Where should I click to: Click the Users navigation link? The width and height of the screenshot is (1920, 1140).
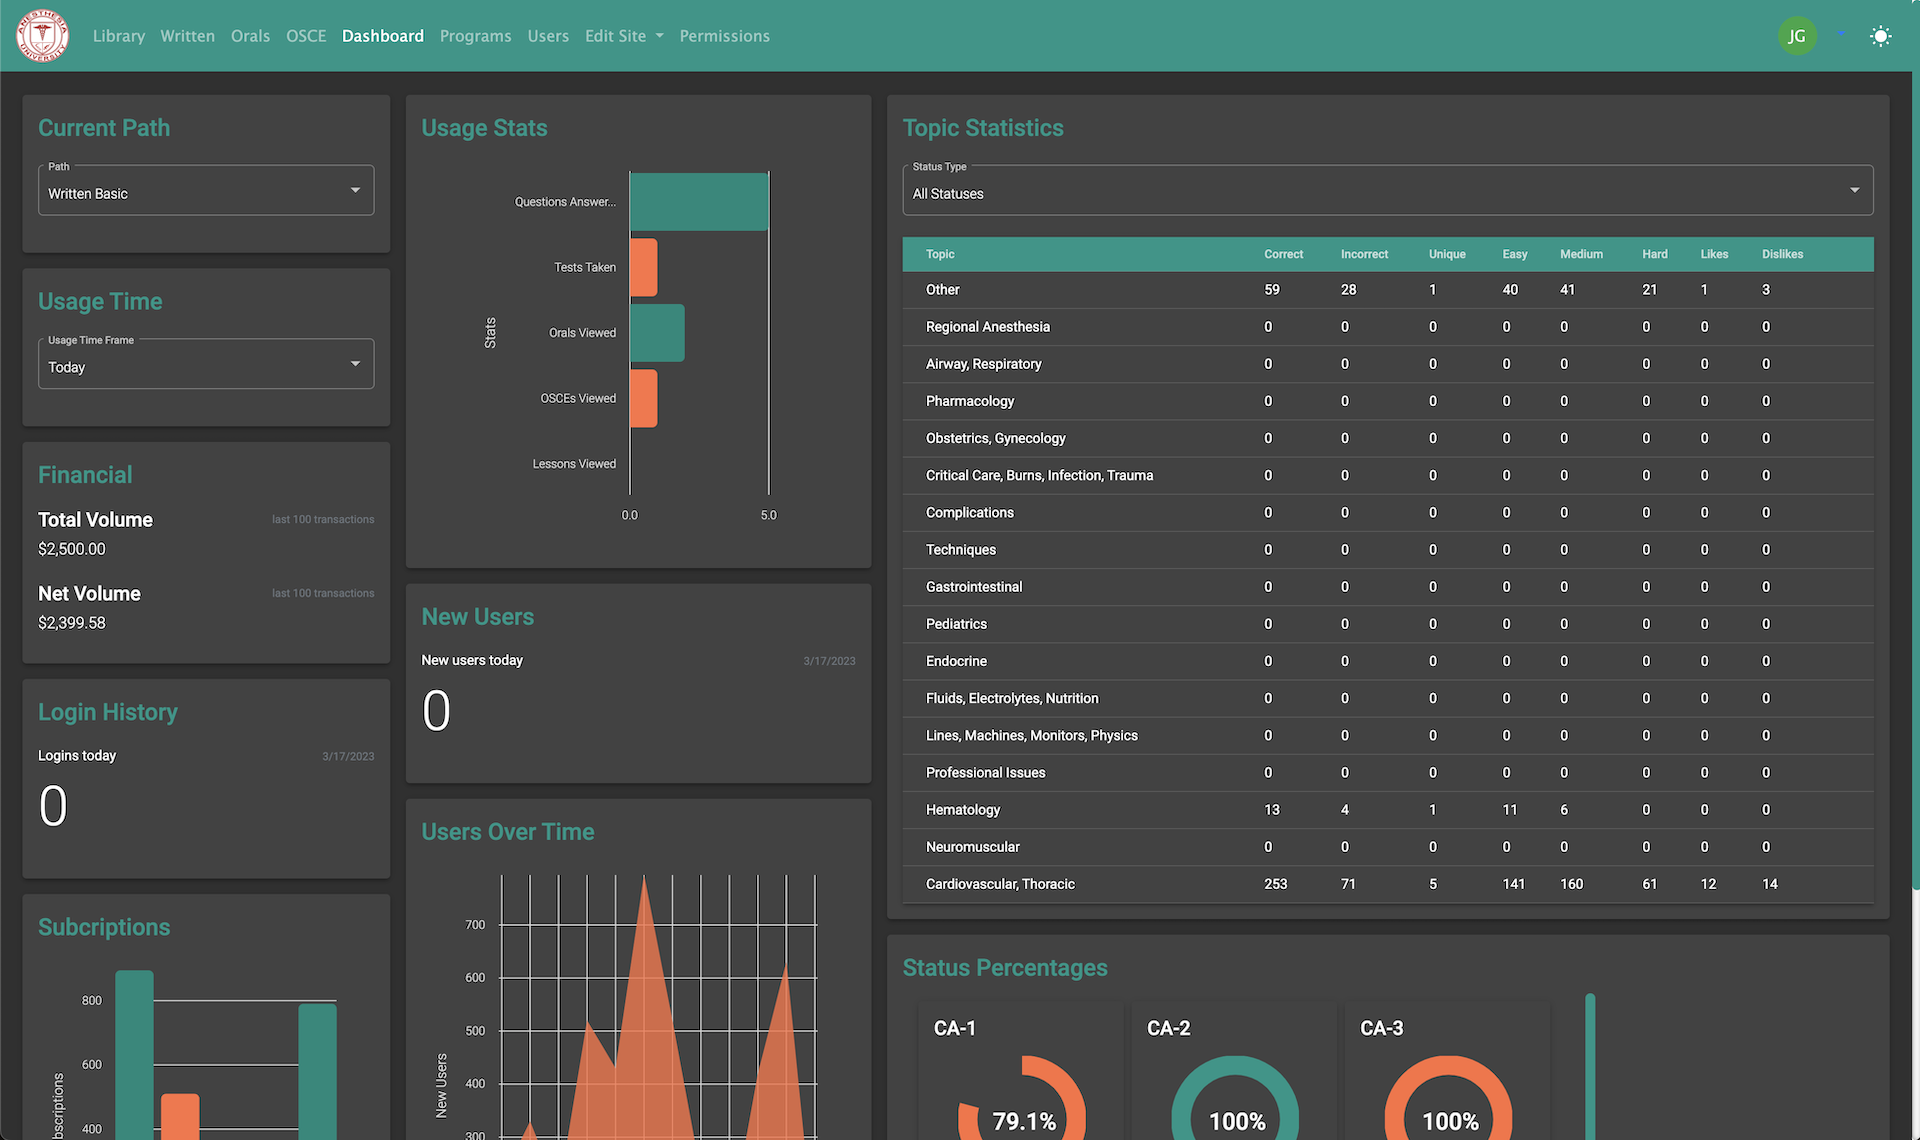pyautogui.click(x=548, y=36)
